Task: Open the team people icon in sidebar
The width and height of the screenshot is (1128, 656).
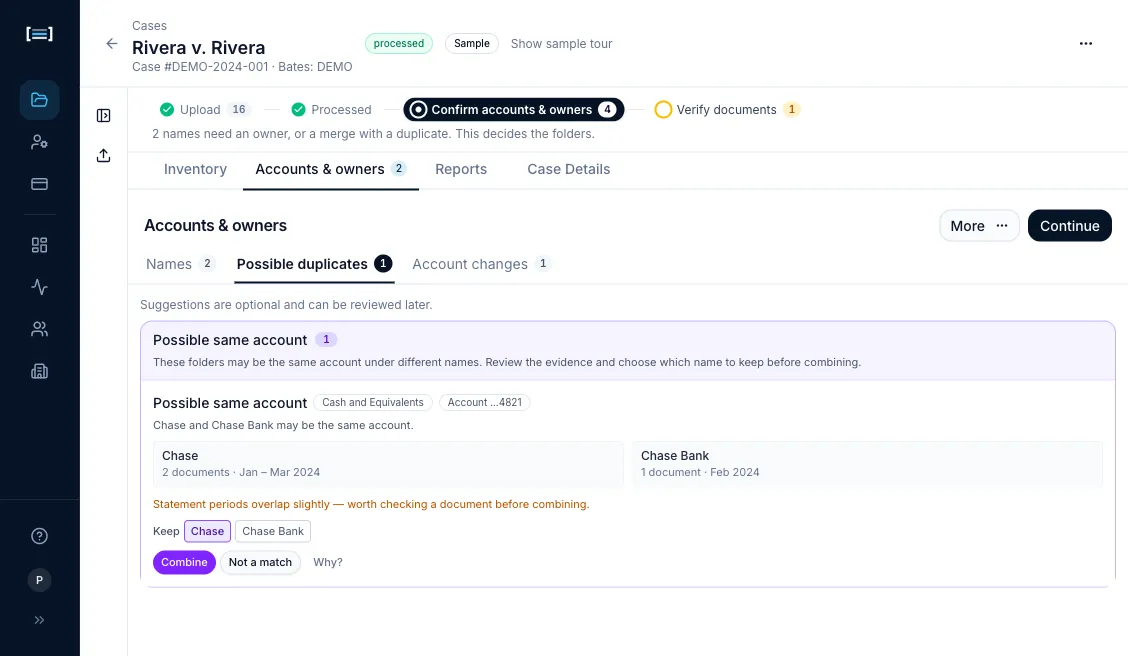Action: (40, 329)
